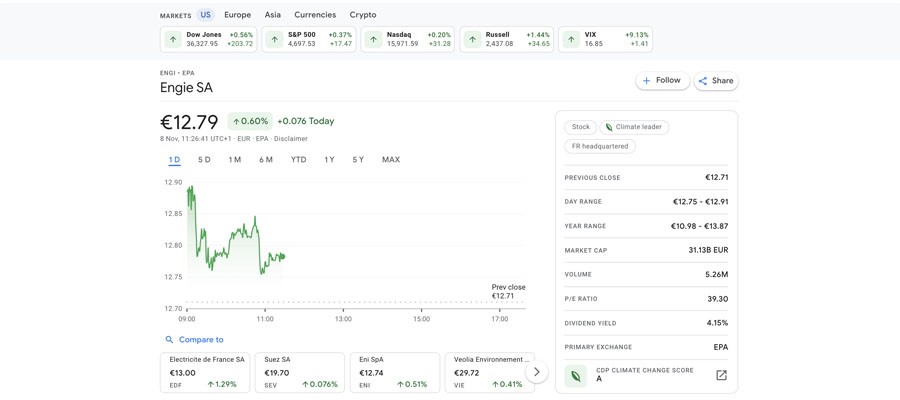Open Suez SA stock card

click(x=300, y=372)
